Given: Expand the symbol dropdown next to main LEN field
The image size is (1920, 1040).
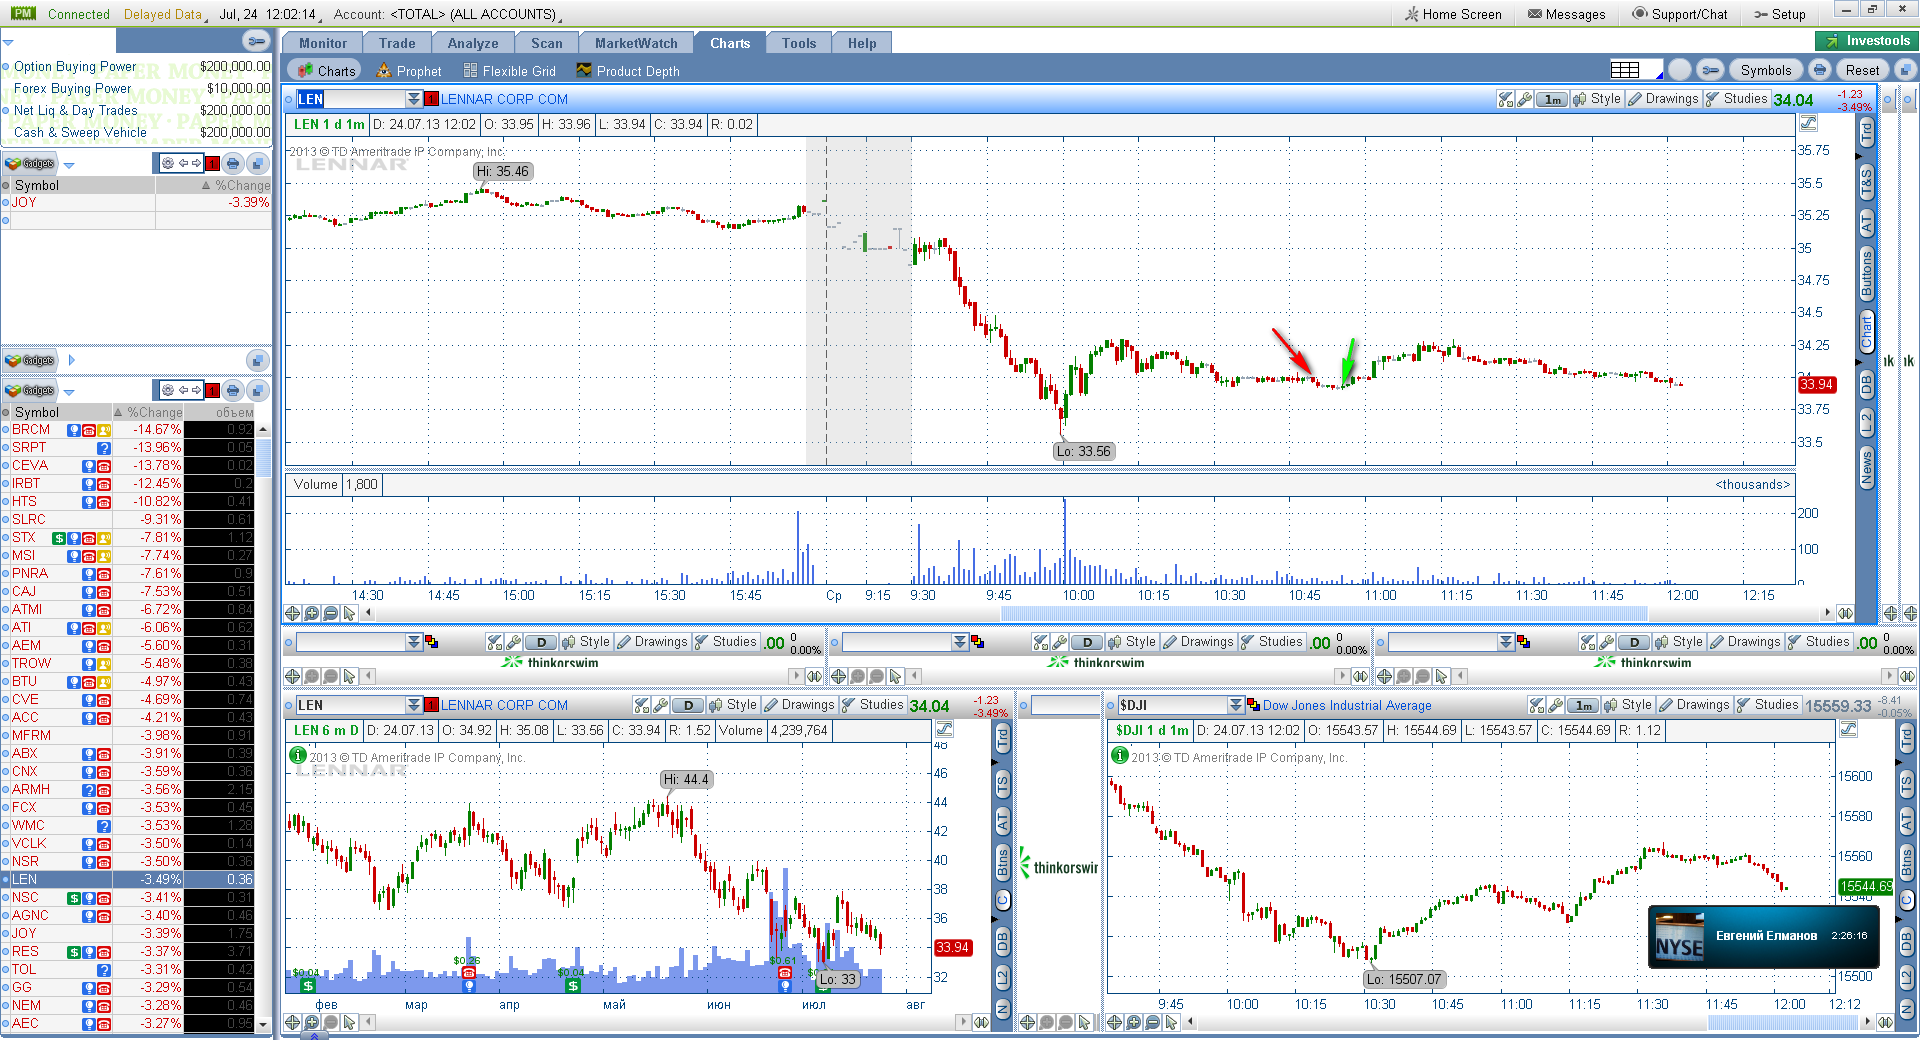Looking at the screenshot, I should point(414,99).
